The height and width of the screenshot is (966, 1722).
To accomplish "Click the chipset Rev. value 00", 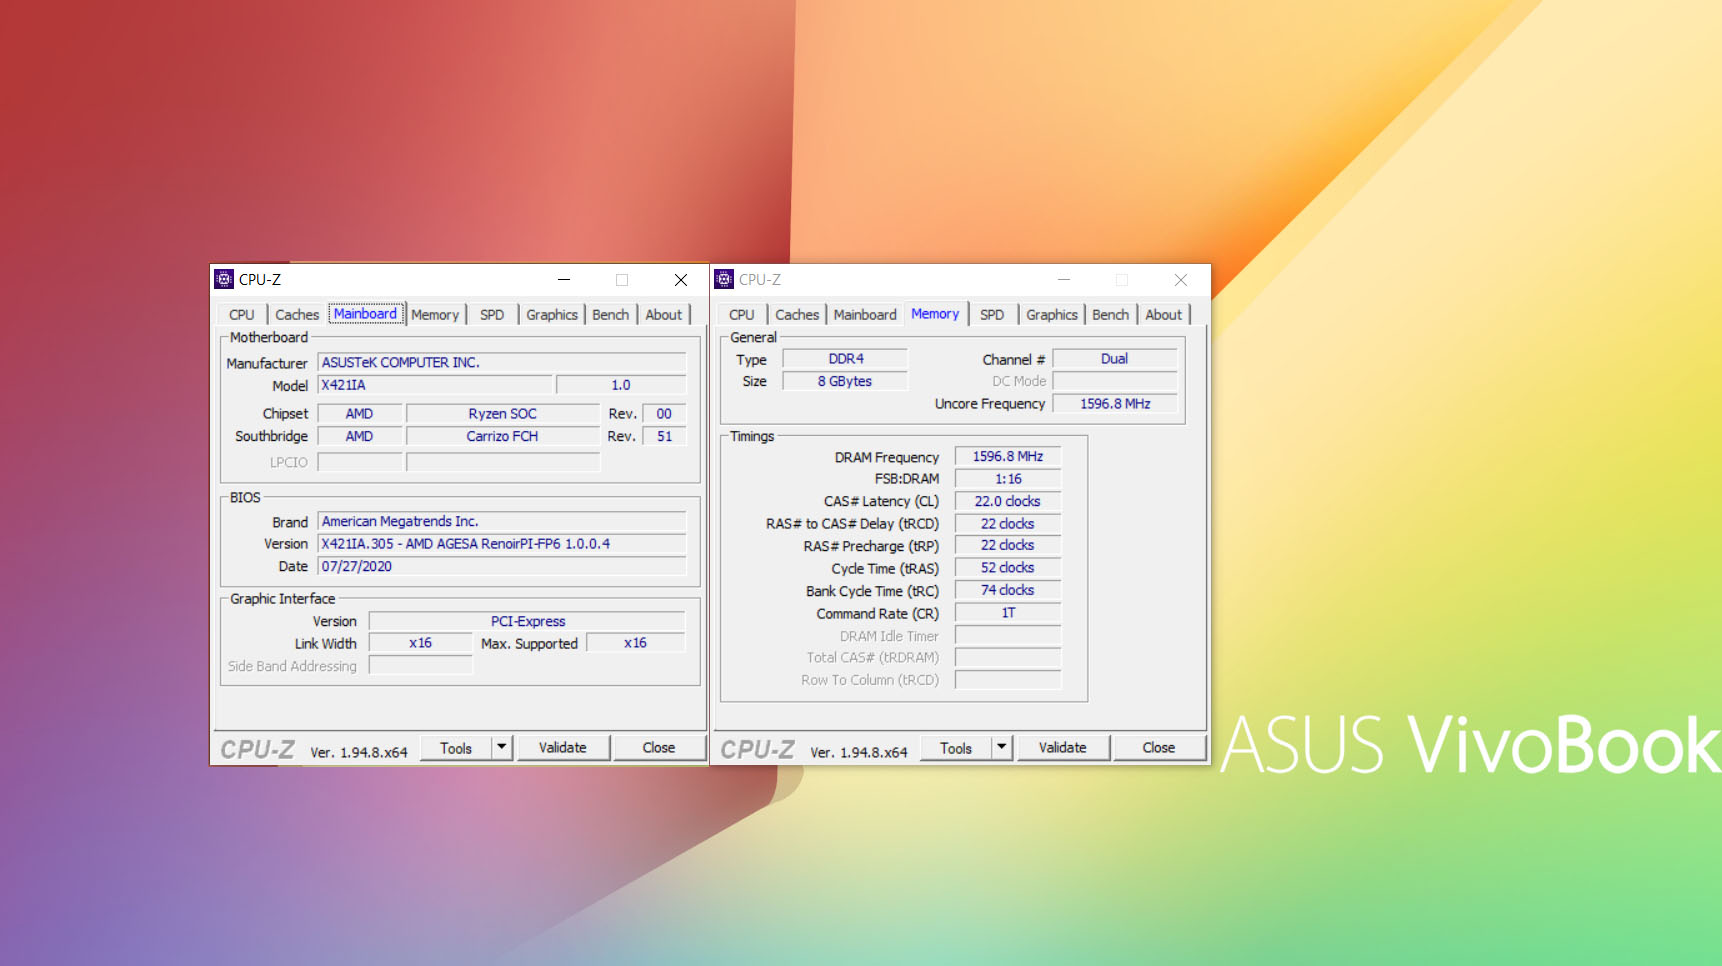I will point(664,414).
